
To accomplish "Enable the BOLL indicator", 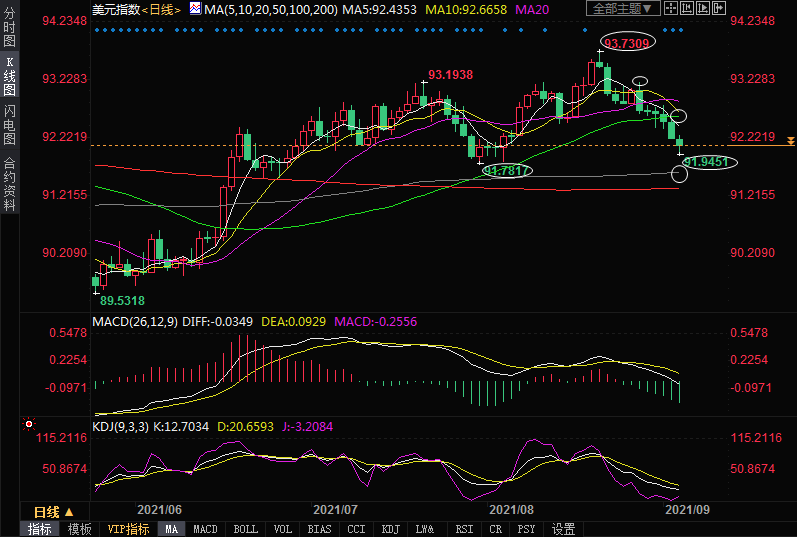I will tap(245, 529).
